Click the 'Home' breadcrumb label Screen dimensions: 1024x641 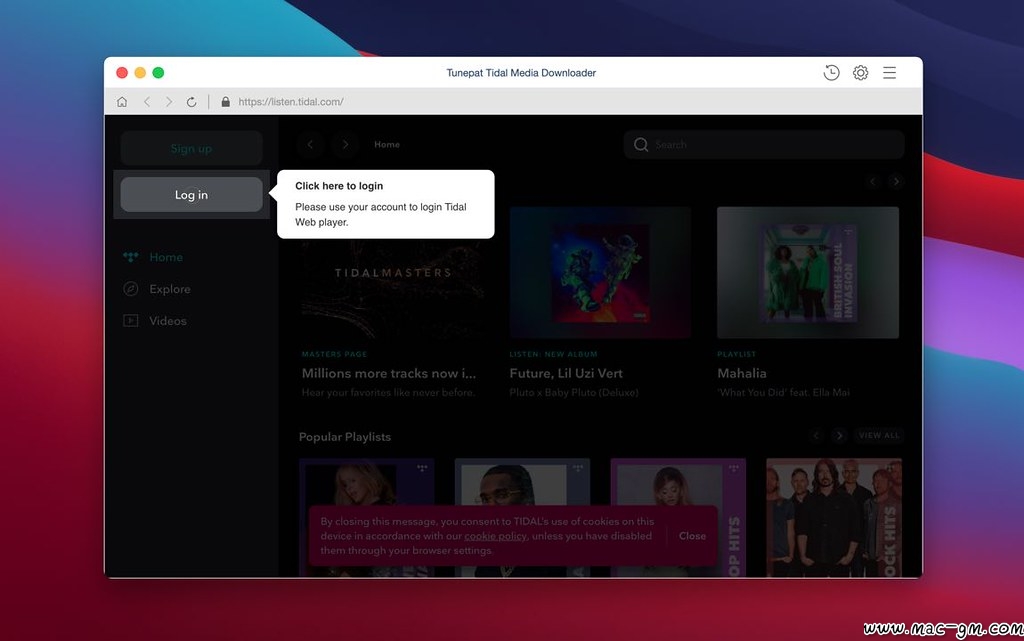(x=387, y=144)
